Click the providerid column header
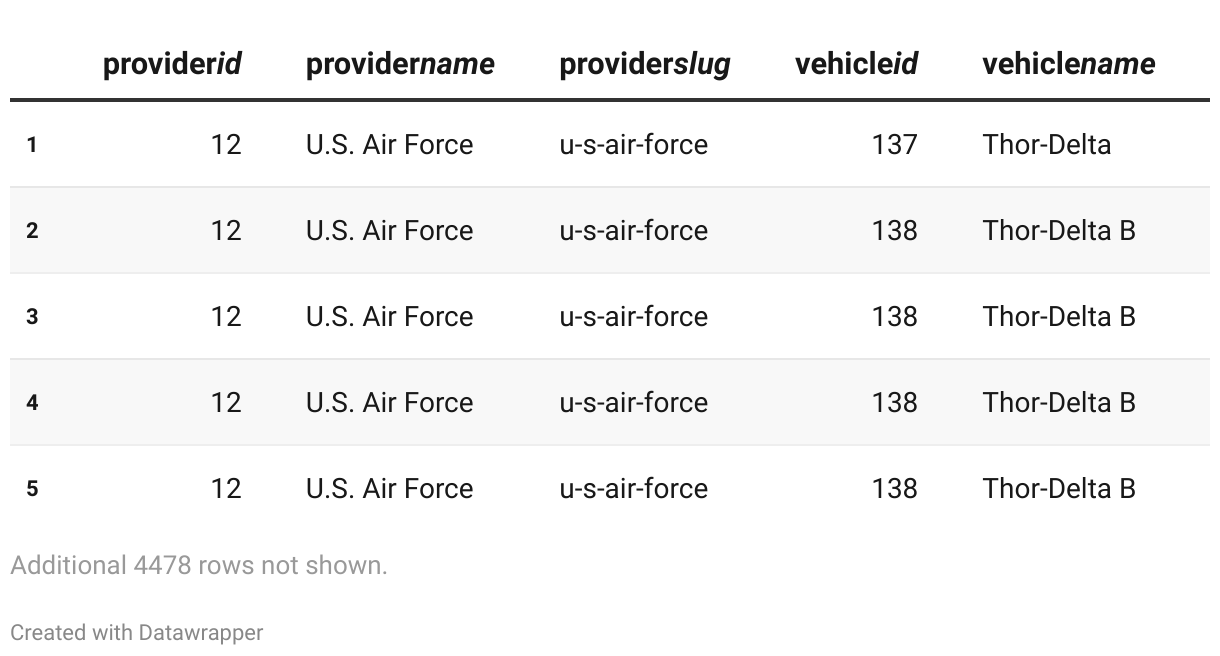The image size is (1220, 656). pyautogui.click(x=172, y=64)
